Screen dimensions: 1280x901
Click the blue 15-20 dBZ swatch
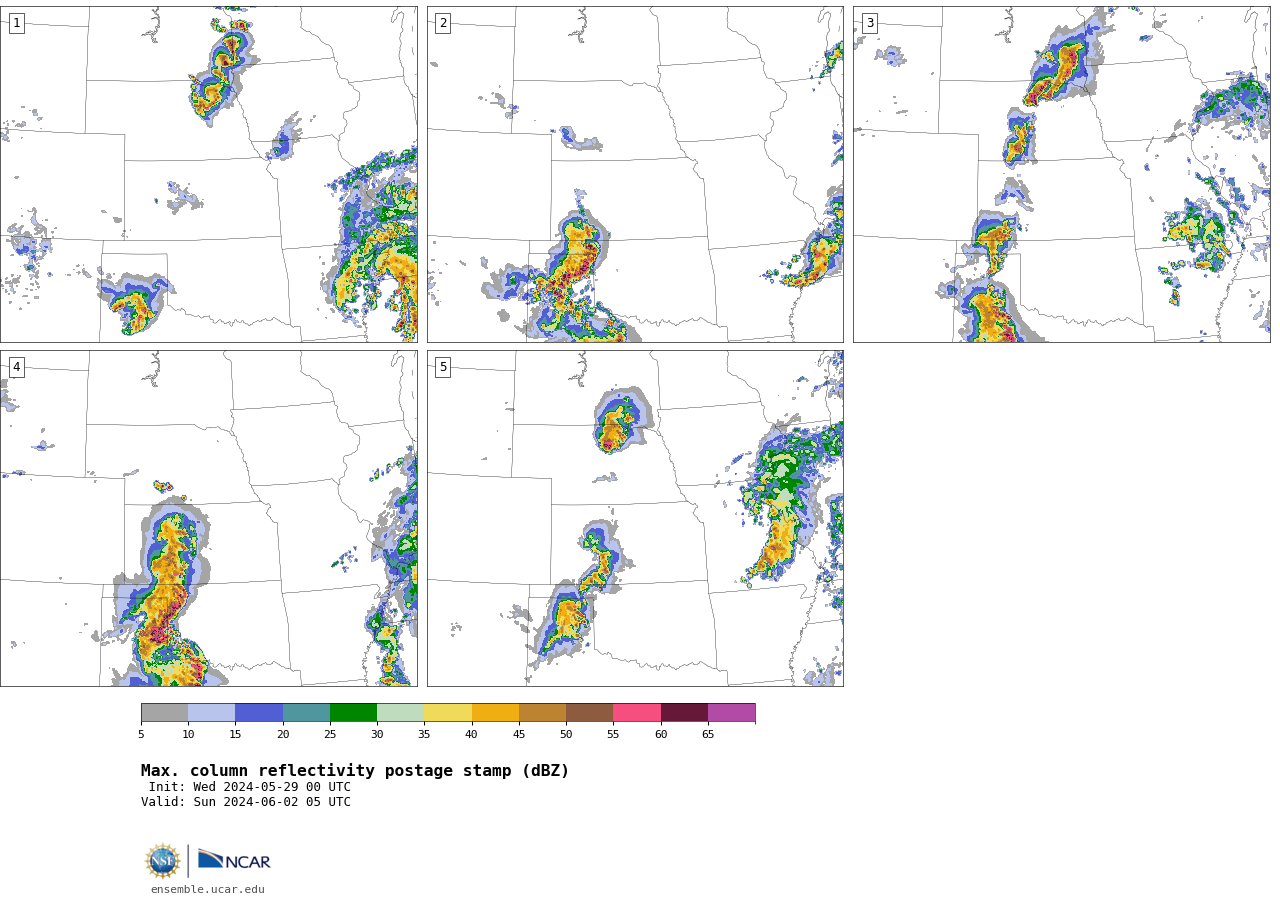pyautogui.click(x=259, y=712)
